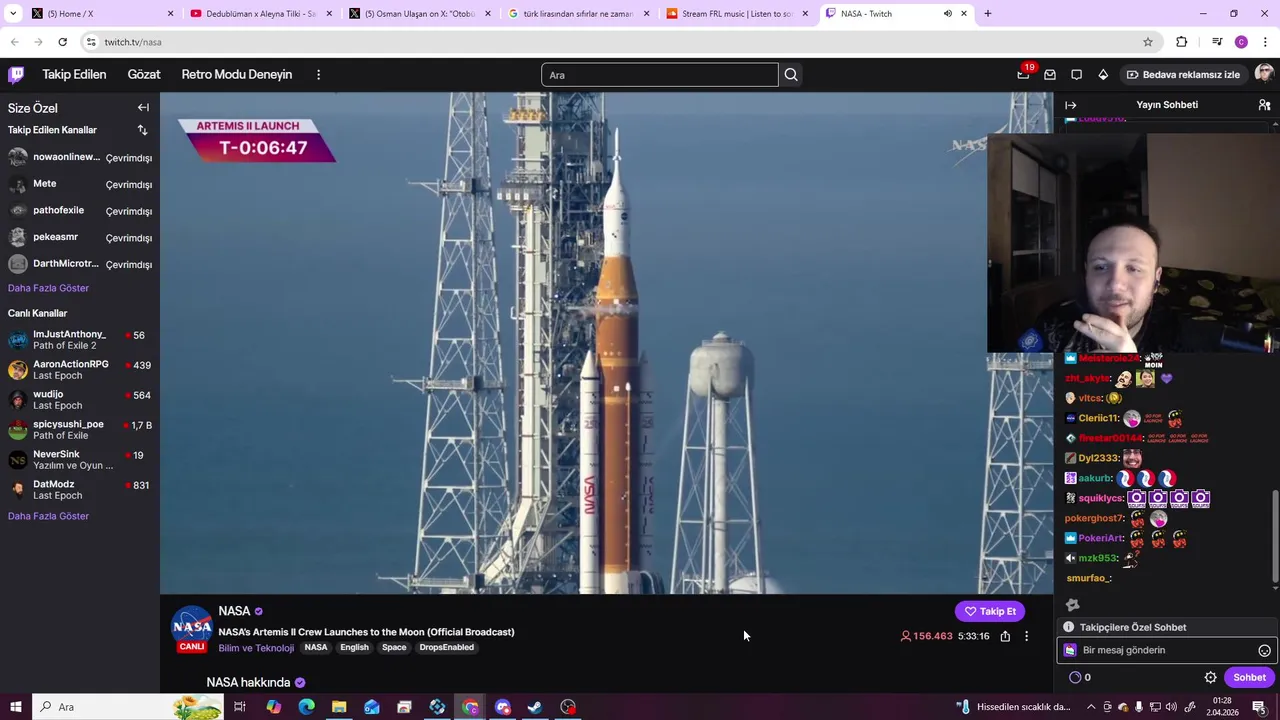This screenshot has height=720, width=1280.
Task: Open Chrome tab search dropdown
Action: click(x=14, y=14)
